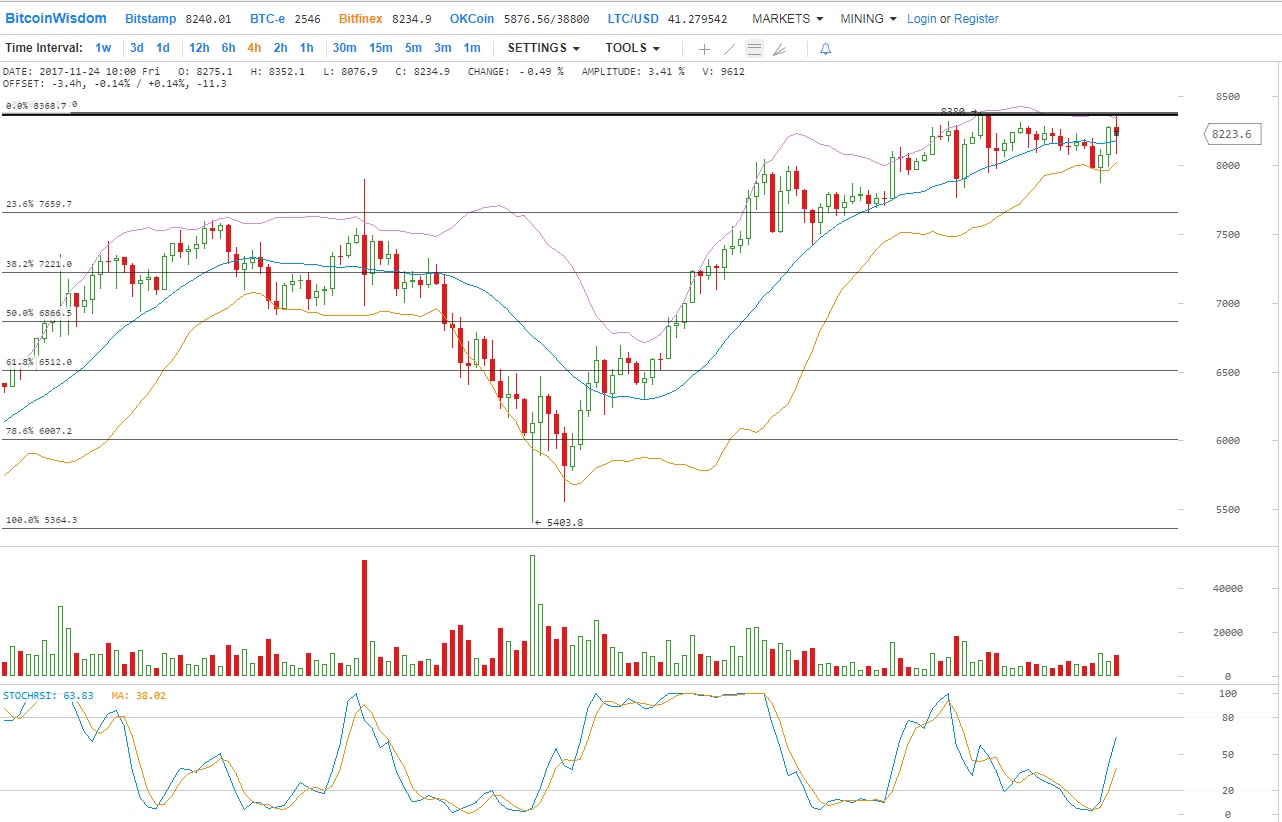
Task: Select the trend line drawing tool
Action: [x=730, y=48]
